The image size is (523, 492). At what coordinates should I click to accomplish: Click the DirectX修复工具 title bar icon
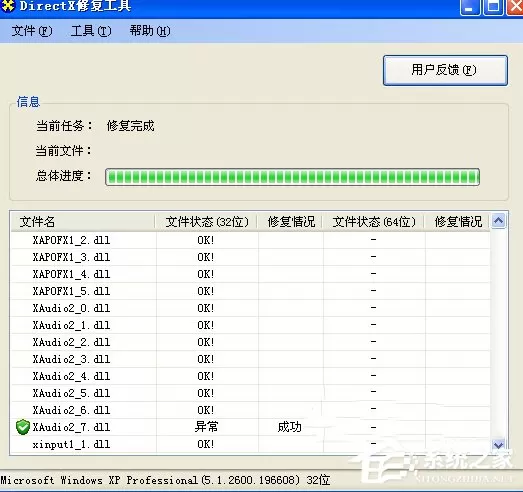click(8, 6)
